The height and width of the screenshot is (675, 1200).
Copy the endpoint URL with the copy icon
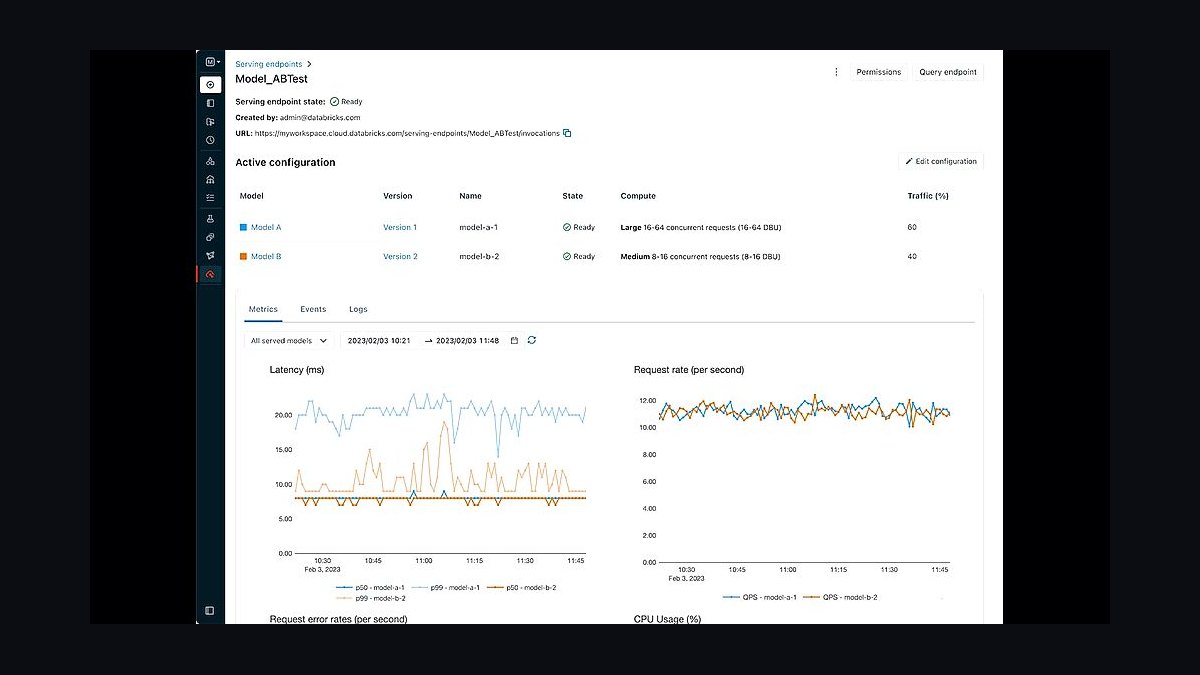tap(567, 133)
